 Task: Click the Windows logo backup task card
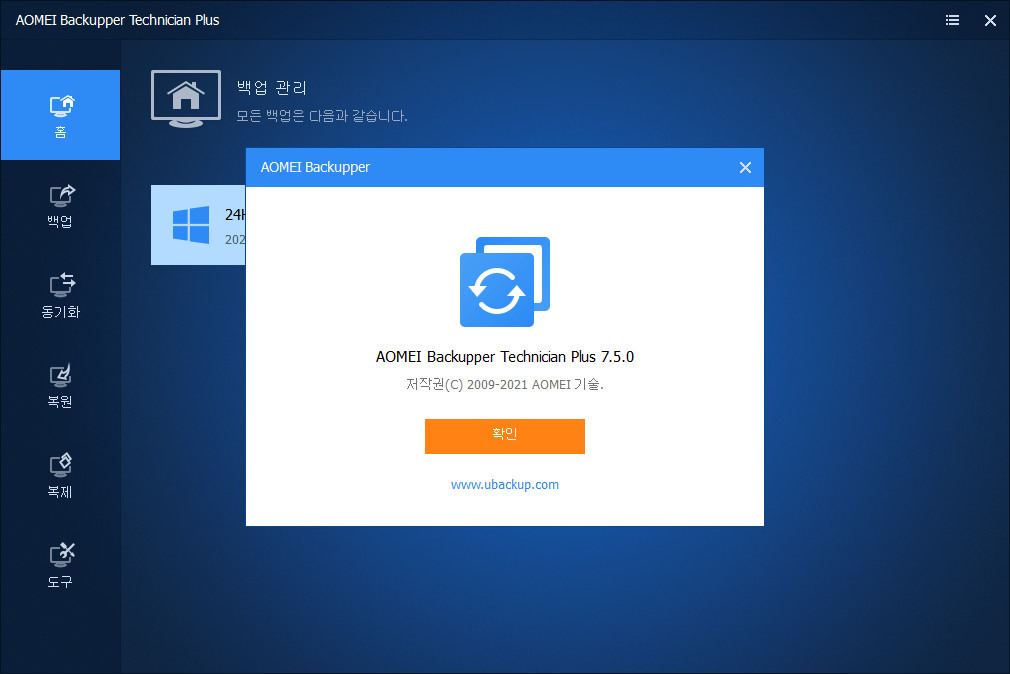pyautogui.click(x=198, y=225)
